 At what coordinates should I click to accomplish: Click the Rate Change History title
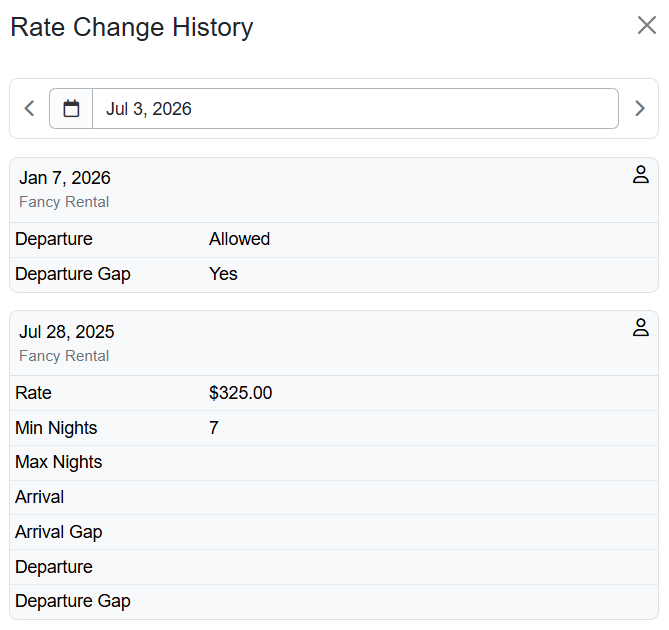click(x=132, y=27)
